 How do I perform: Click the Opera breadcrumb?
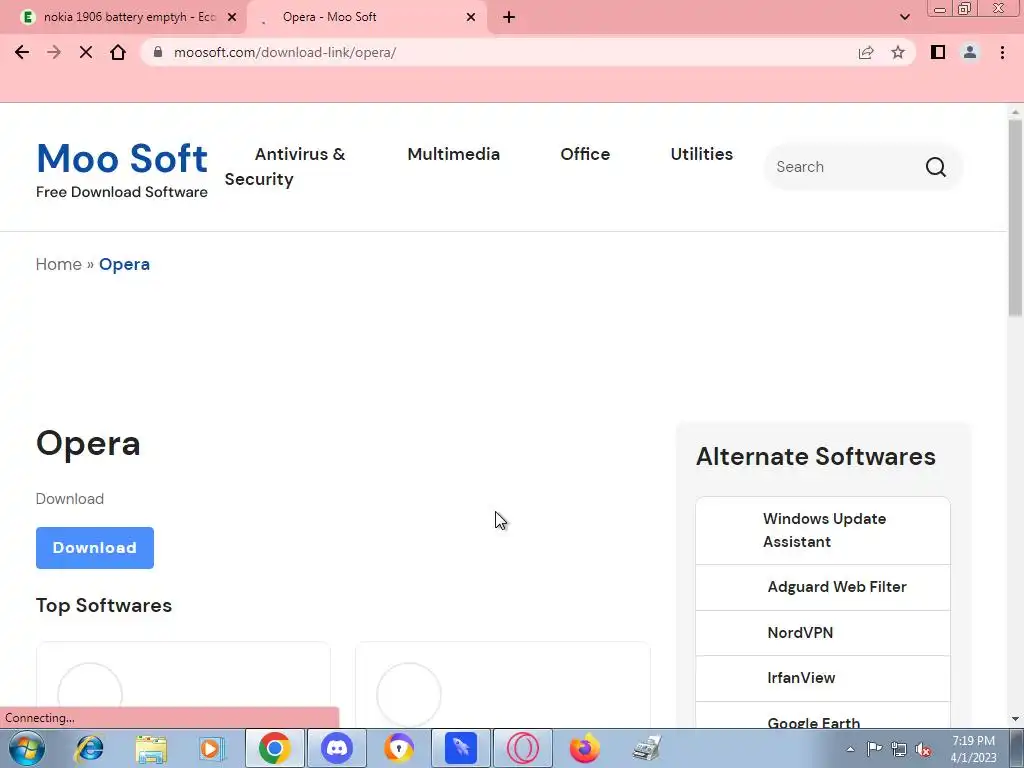[x=124, y=264]
